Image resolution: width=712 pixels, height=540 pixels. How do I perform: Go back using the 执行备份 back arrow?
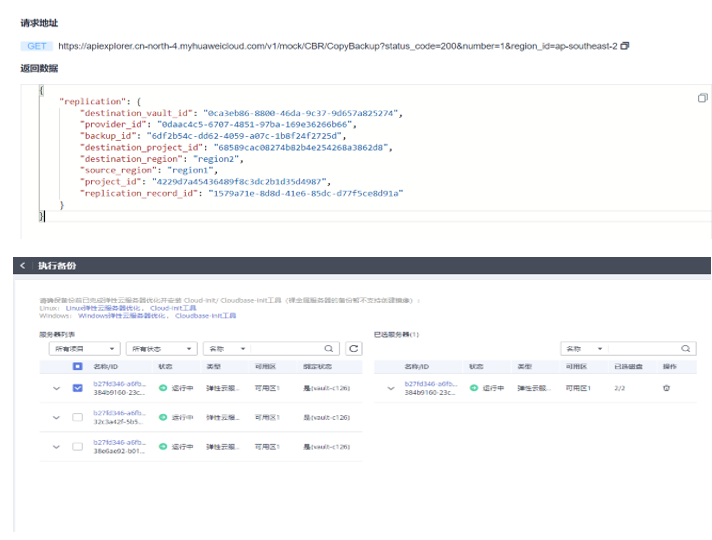[23, 265]
